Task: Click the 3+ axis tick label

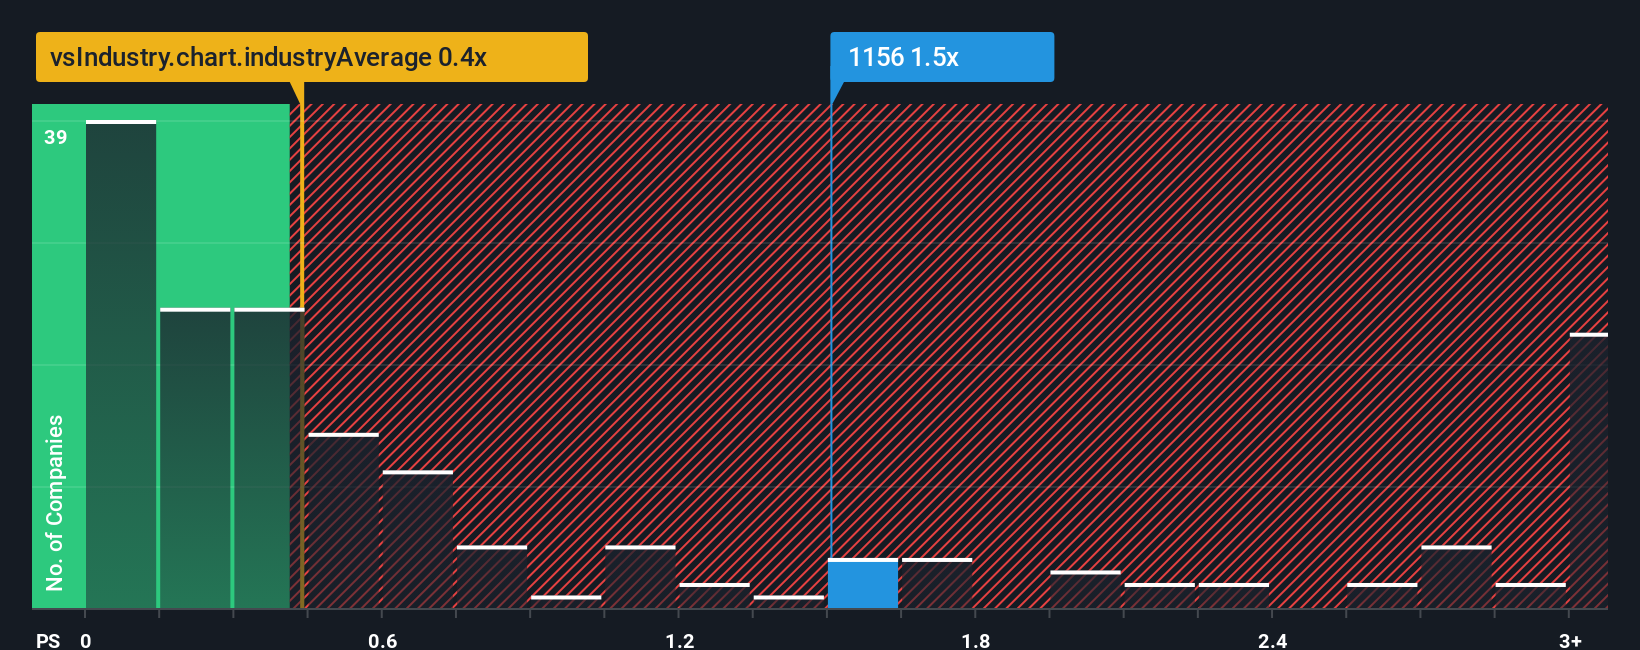Action: point(1571,640)
